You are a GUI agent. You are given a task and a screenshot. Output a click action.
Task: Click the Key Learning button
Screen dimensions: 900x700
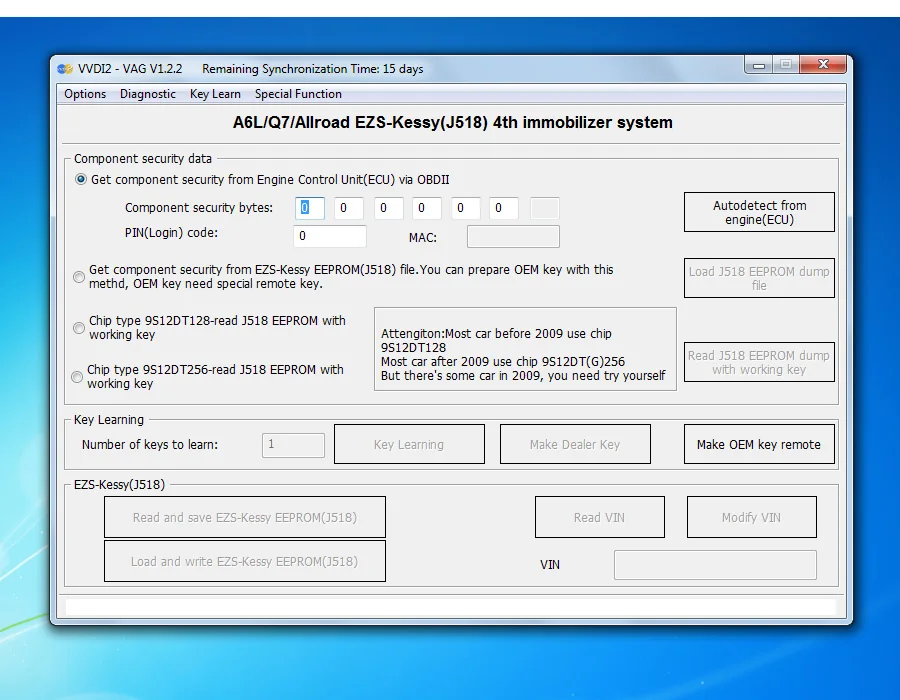[409, 444]
